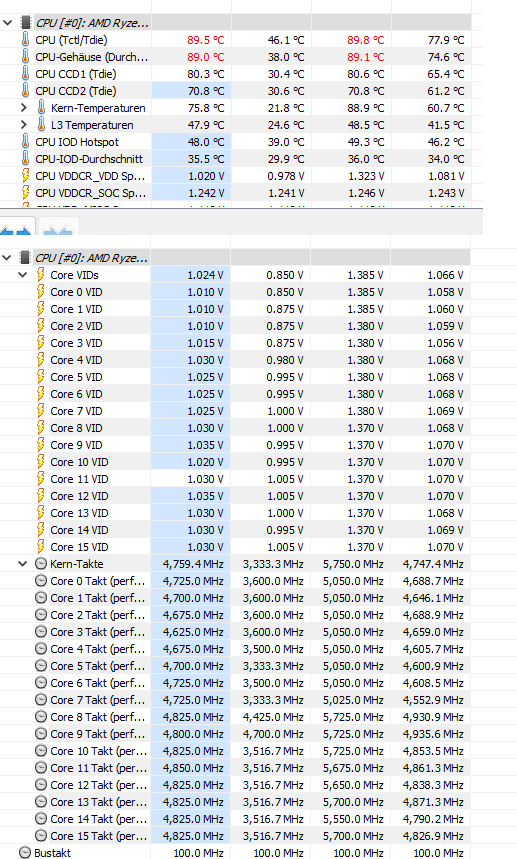Screen dimensions: 517x859
Task: Select the CPU IOD Hotspot sensor label
Action: [x=77, y=142]
